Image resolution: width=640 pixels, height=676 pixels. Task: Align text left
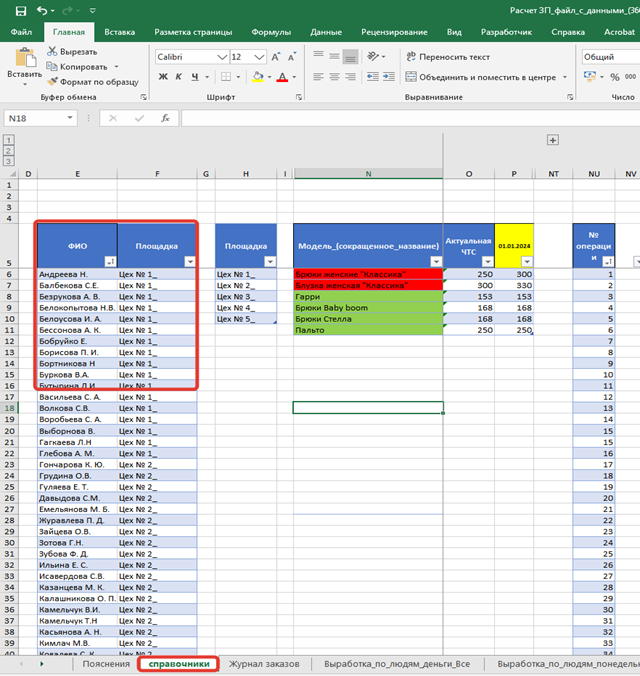pyautogui.click(x=319, y=77)
